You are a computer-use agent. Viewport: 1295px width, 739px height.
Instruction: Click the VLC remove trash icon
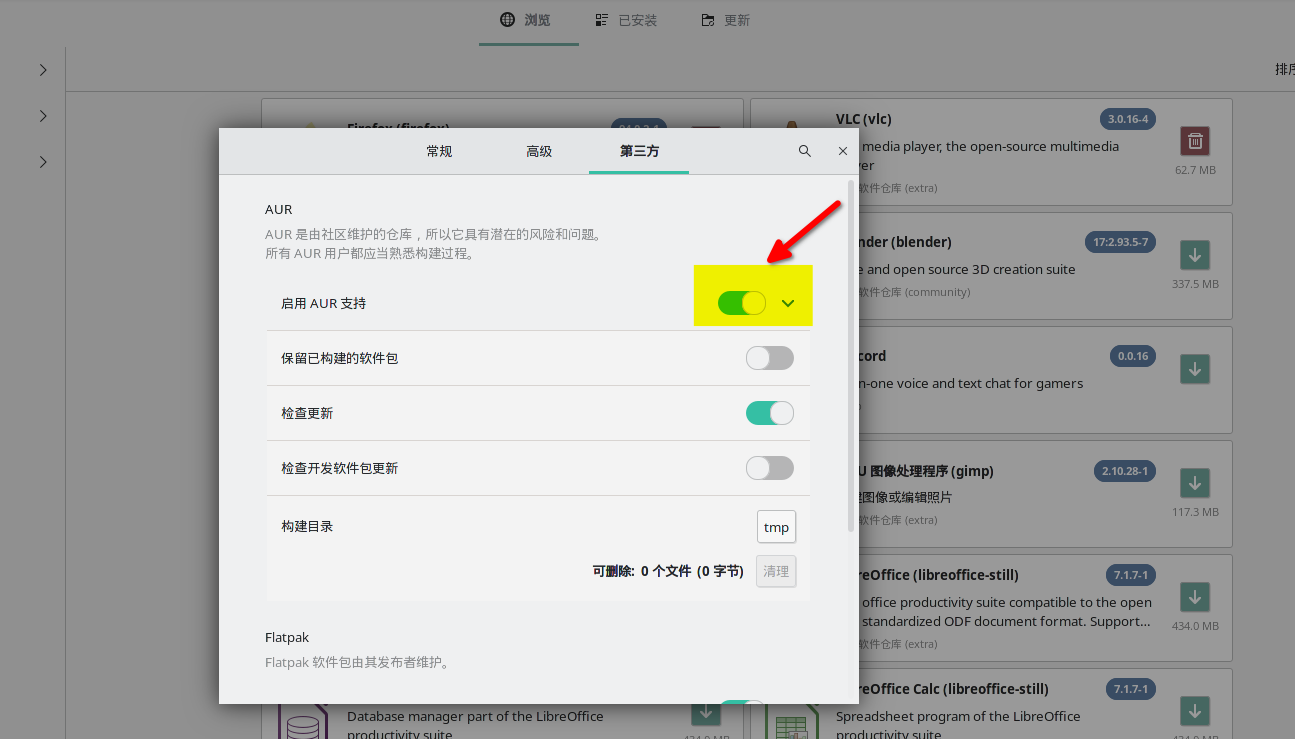click(x=1195, y=141)
